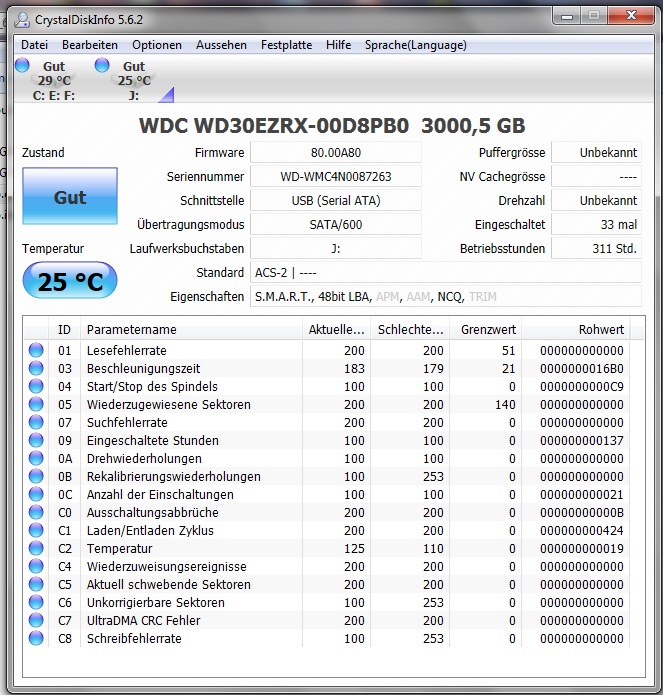Click the ID column header
Viewport: 664px width, 698px height.
pyautogui.click(x=65, y=330)
